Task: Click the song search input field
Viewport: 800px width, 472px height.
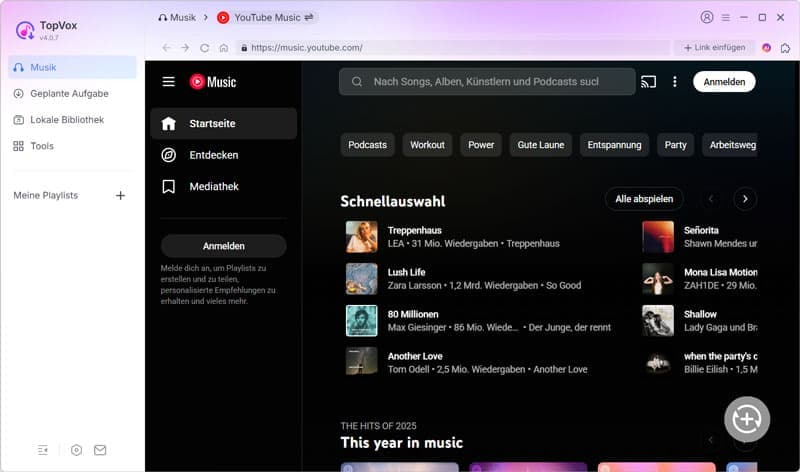Action: pos(487,82)
